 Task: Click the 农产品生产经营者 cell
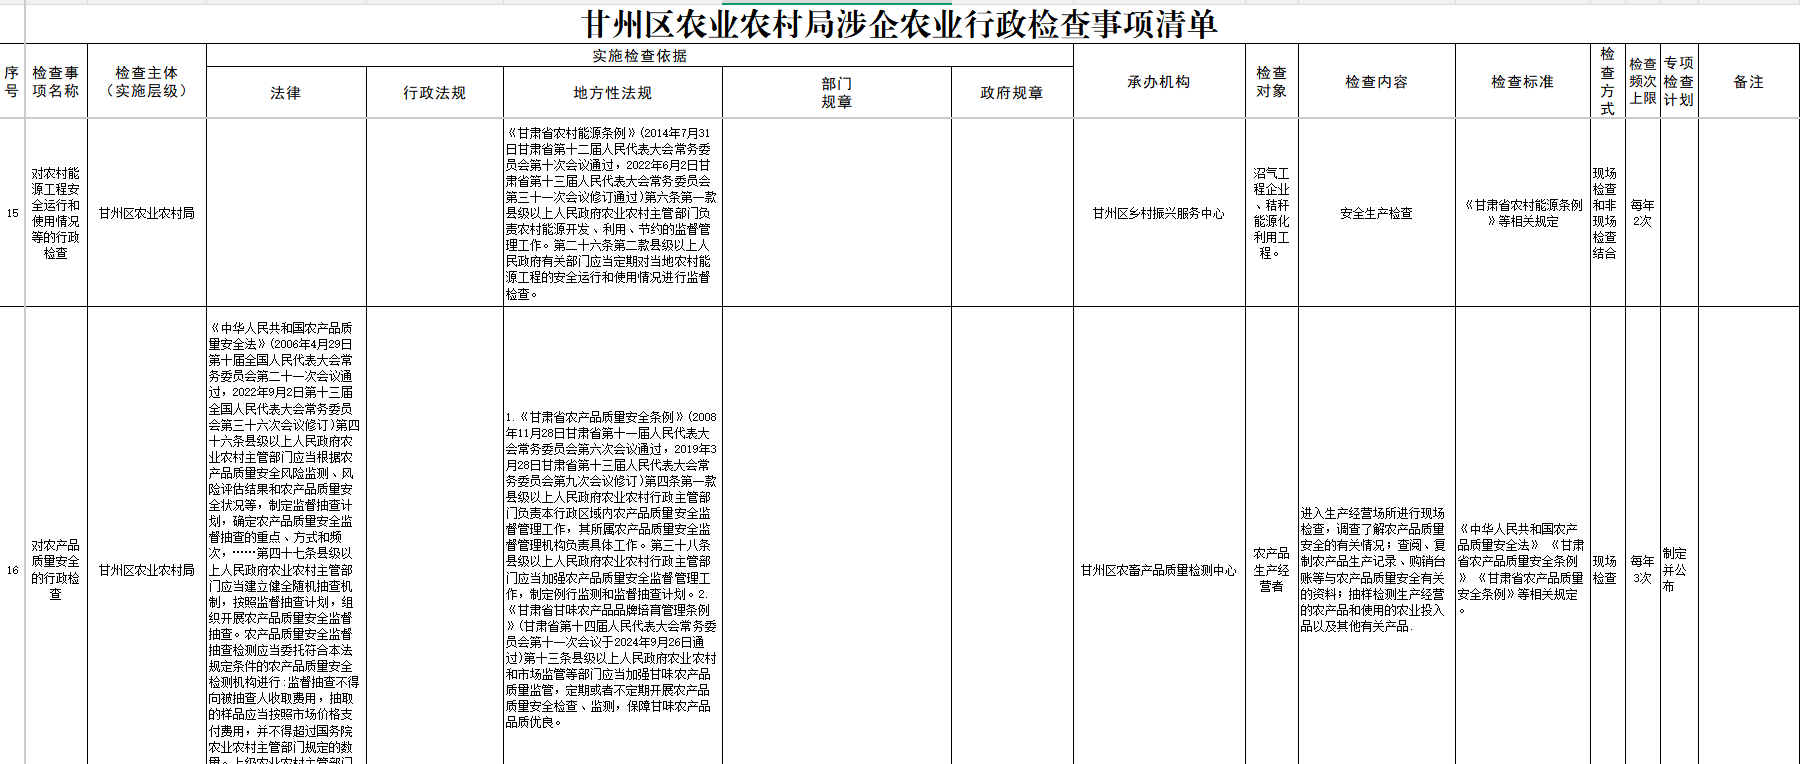(x=1271, y=570)
